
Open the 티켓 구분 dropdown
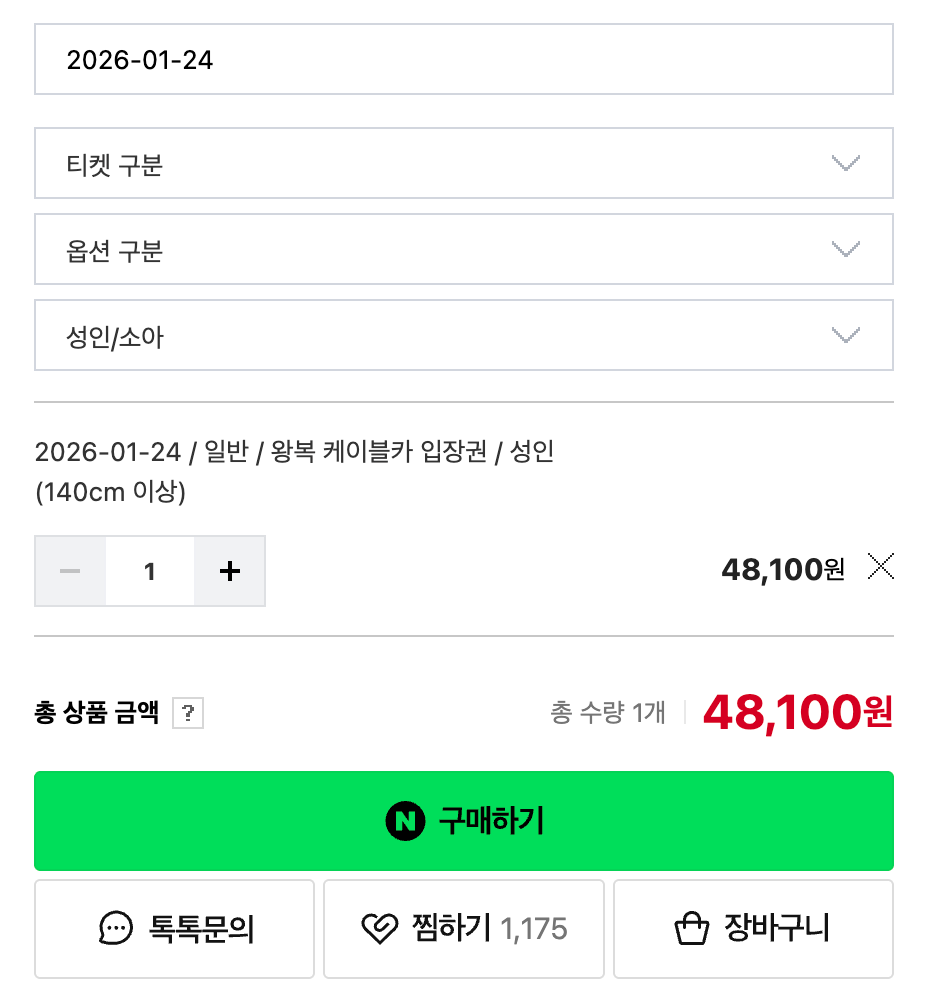463,164
